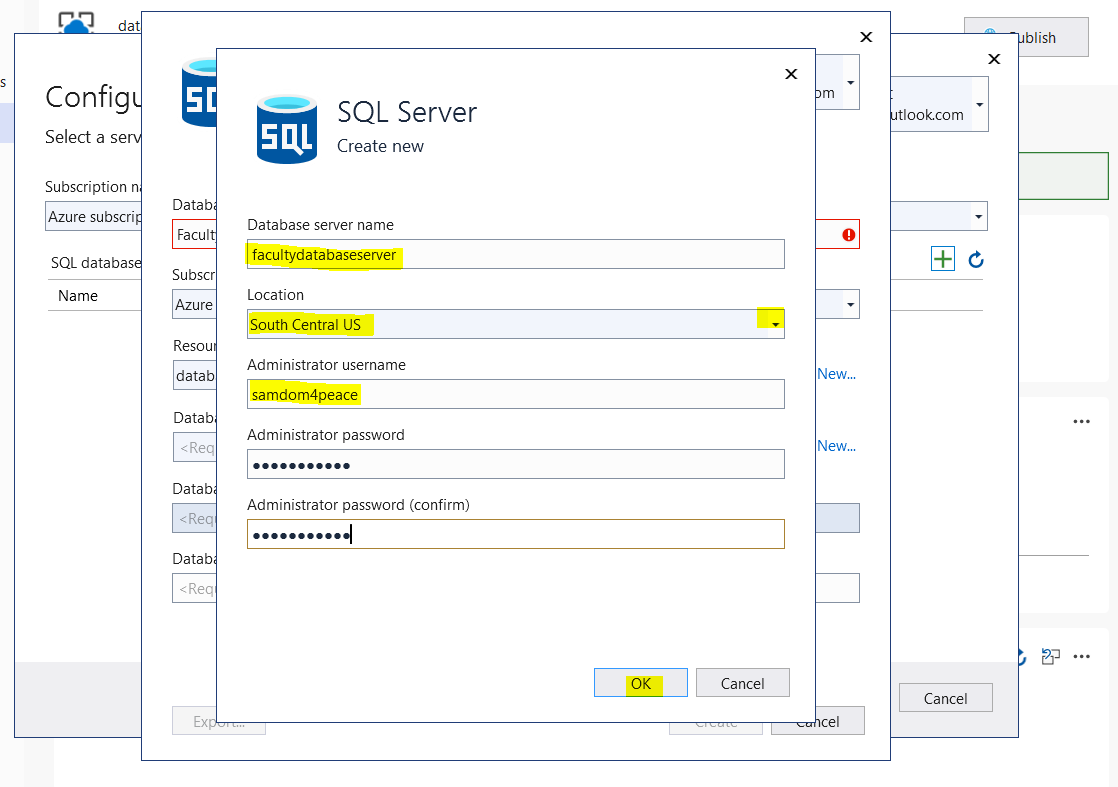Open lower ellipsis menu in background panel
The image size is (1118, 787).
[x=1082, y=657]
